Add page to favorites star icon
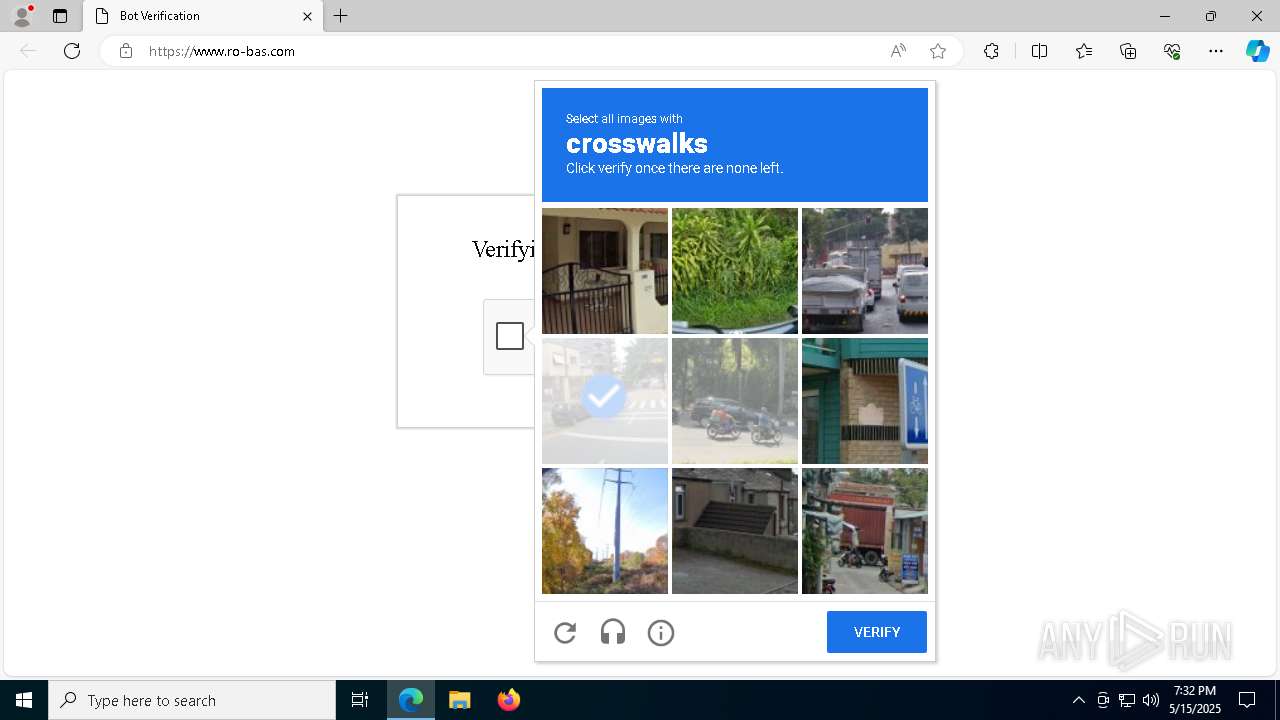The width and height of the screenshot is (1280, 720). point(938,51)
